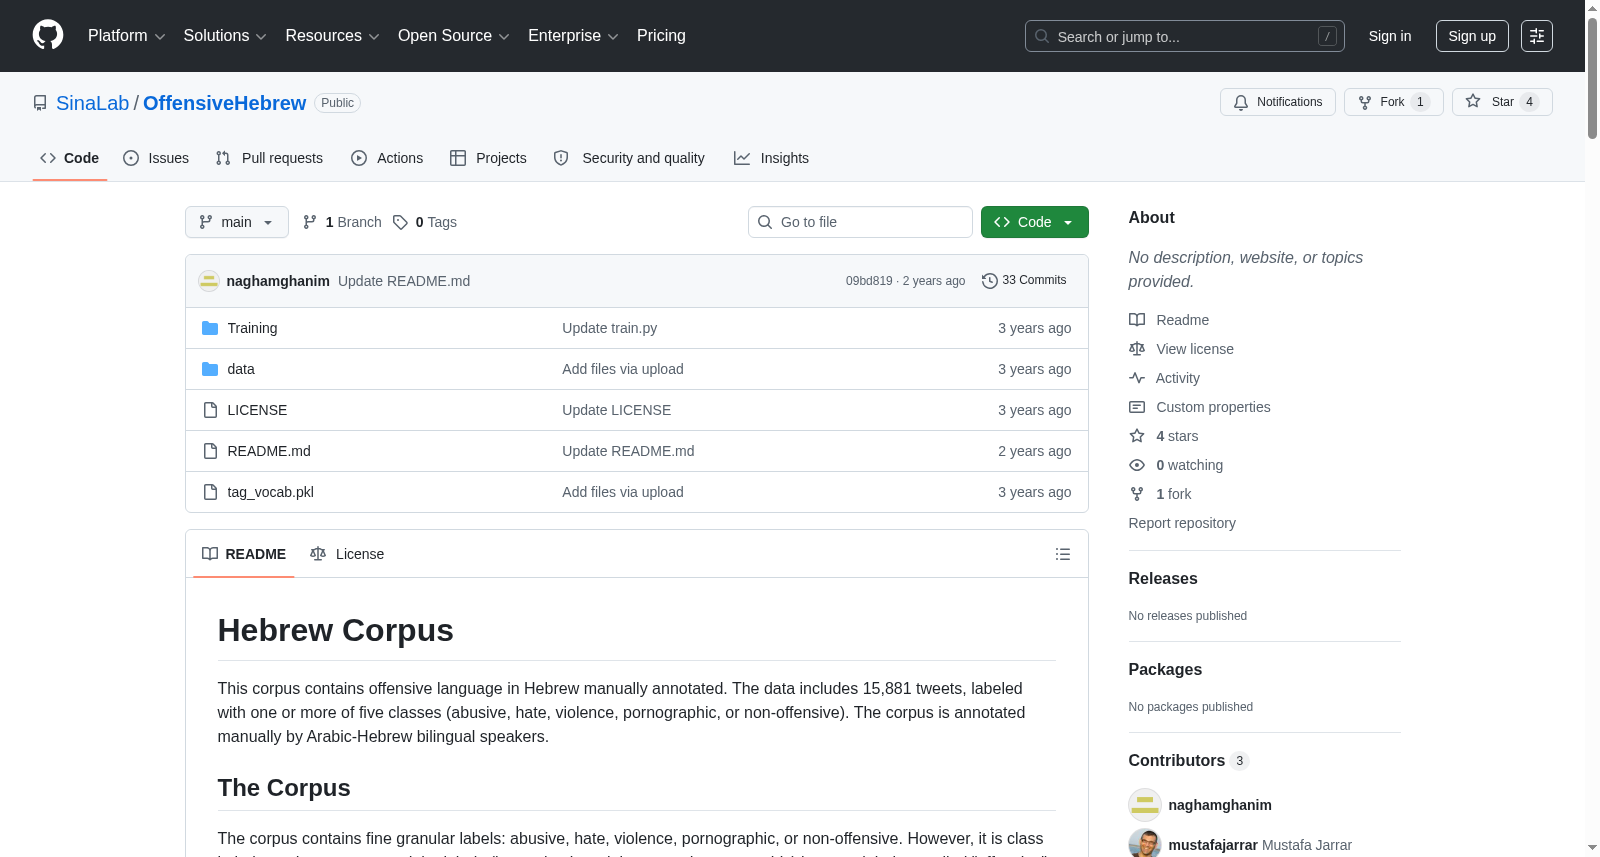Open the Releases heading link
Image resolution: width=1600 pixels, height=857 pixels.
[x=1163, y=579]
